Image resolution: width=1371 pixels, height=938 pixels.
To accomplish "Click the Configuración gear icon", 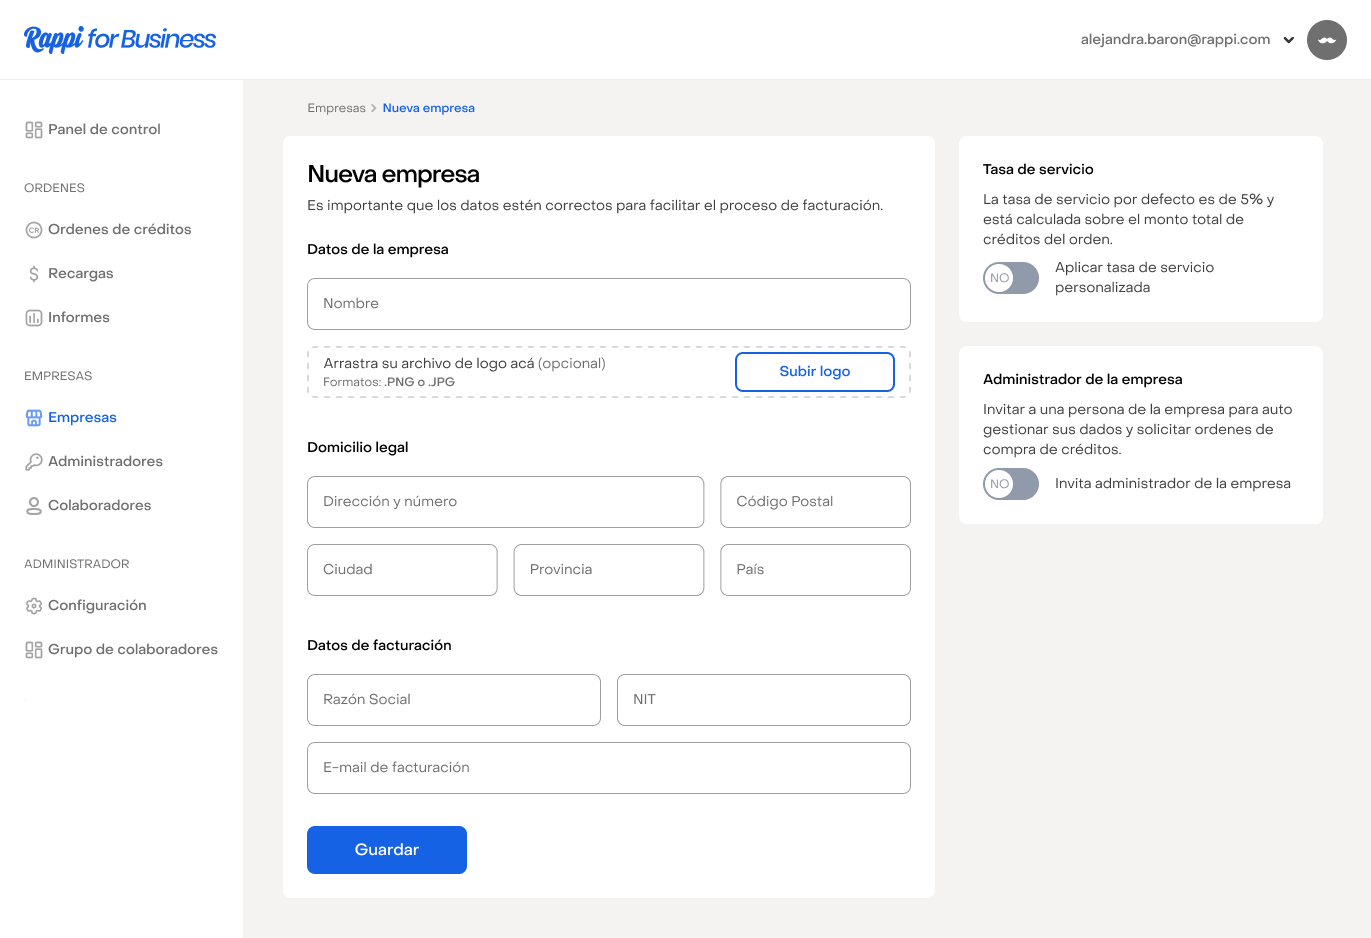I will coord(34,606).
